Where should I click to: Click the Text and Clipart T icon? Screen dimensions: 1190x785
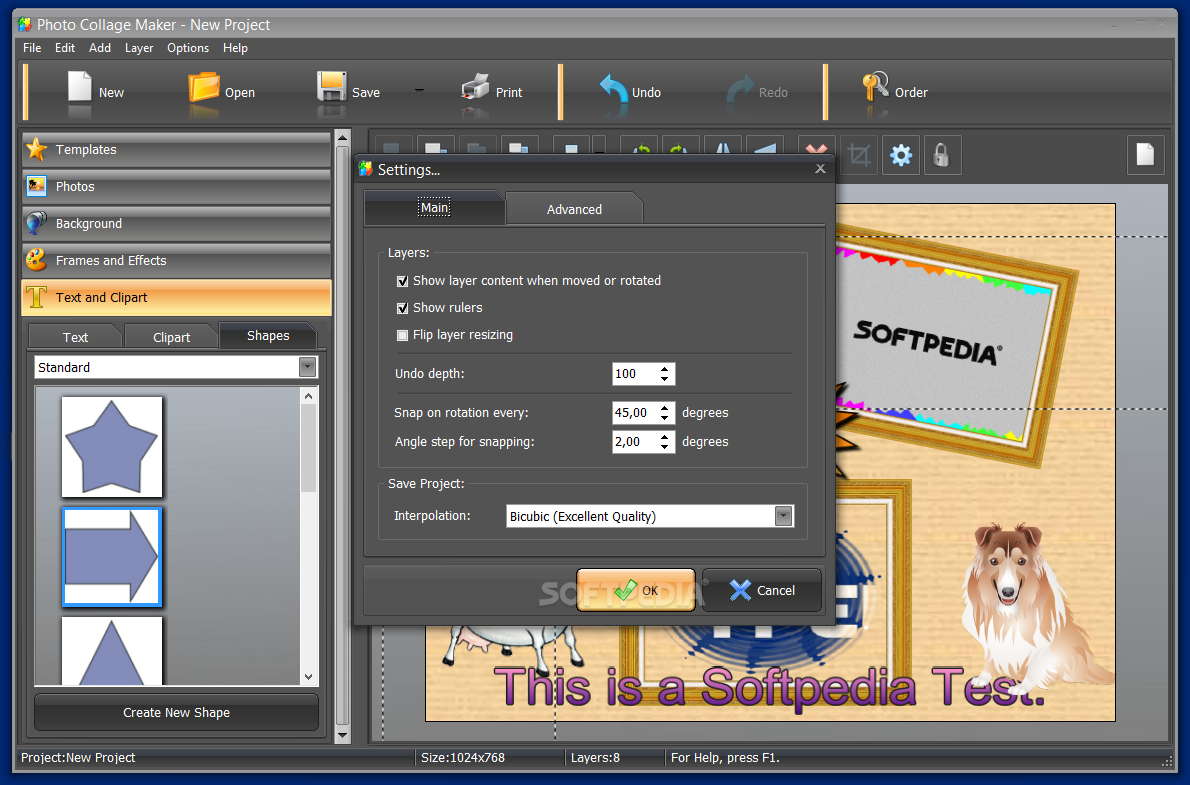[36, 297]
